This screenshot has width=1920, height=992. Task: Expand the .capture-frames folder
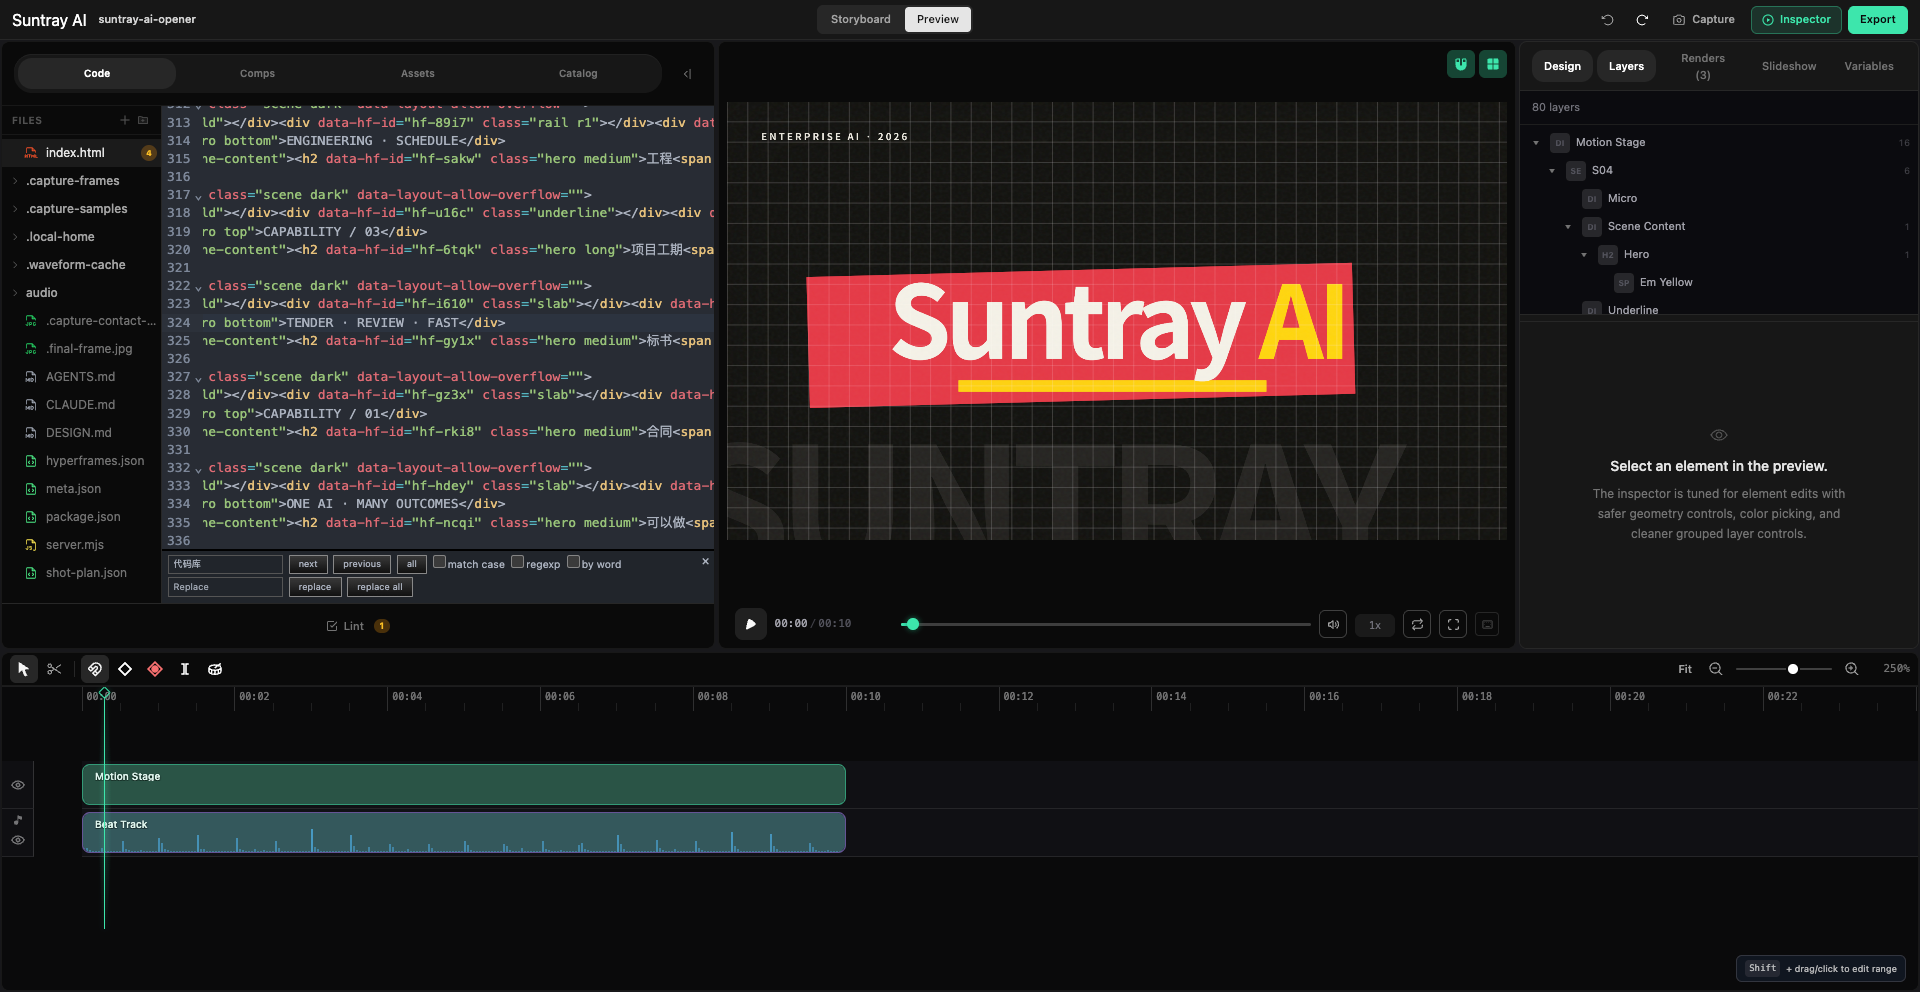[x=15, y=181]
